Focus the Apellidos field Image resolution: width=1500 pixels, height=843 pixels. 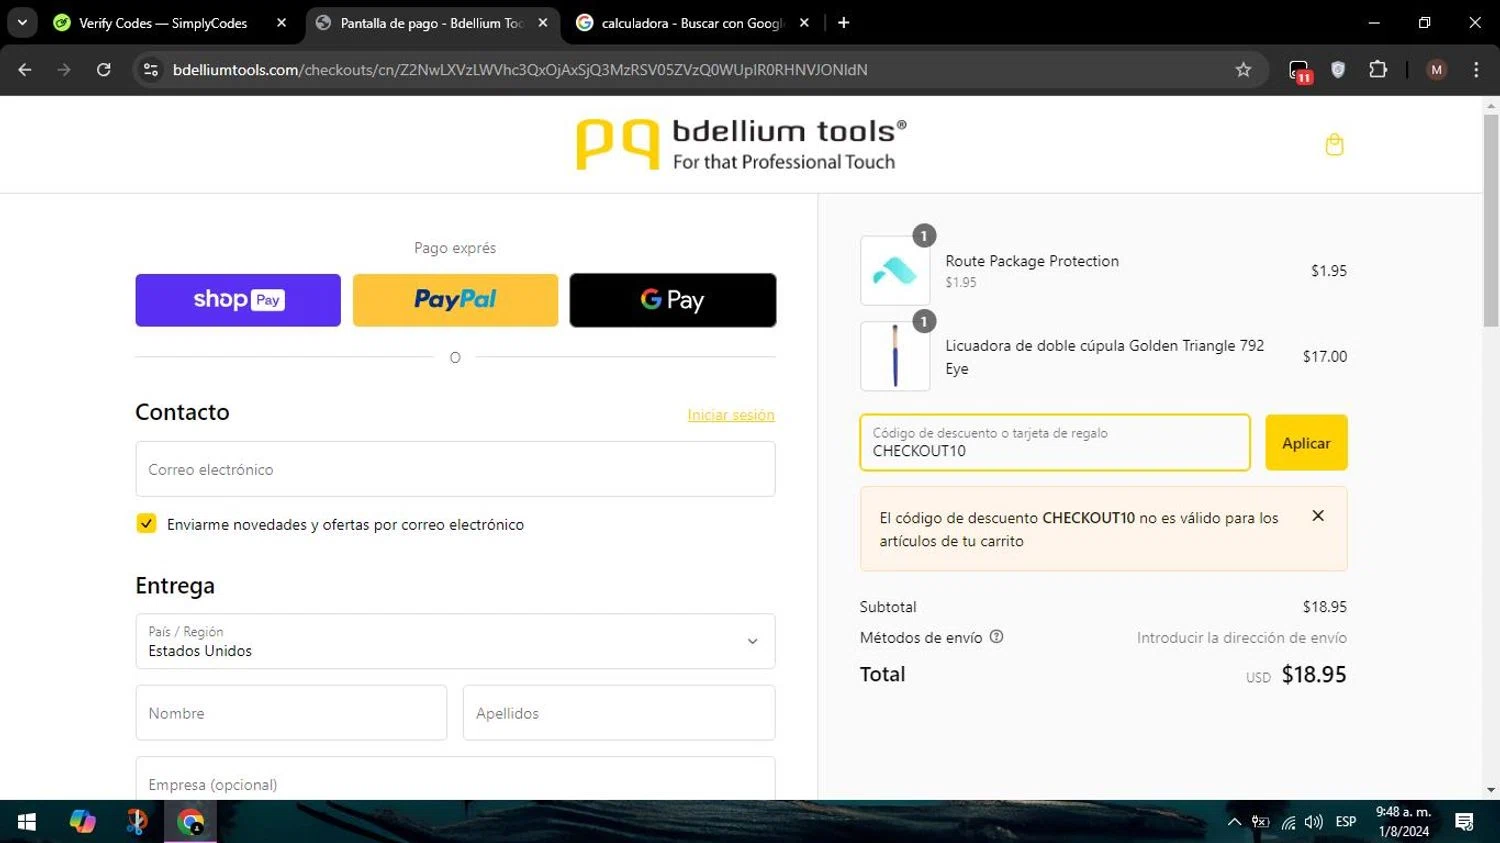click(619, 713)
